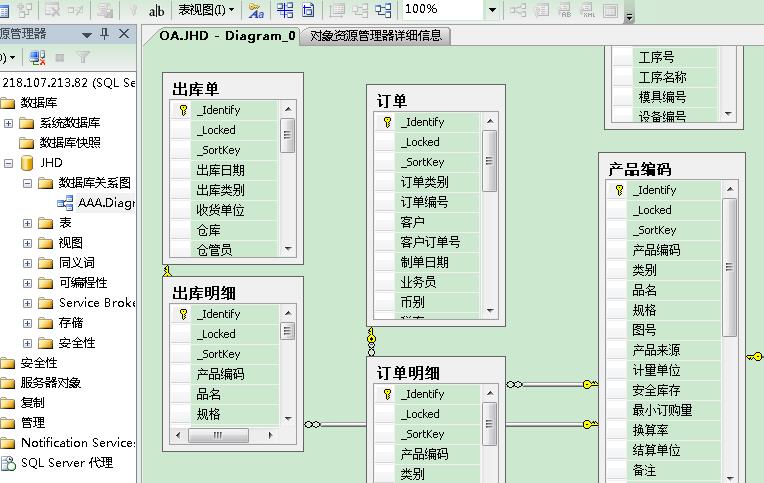The width and height of the screenshot is (764, 483).
Task: Click the 订单 table vertical scroll thumb
Action: coord(490,161)
